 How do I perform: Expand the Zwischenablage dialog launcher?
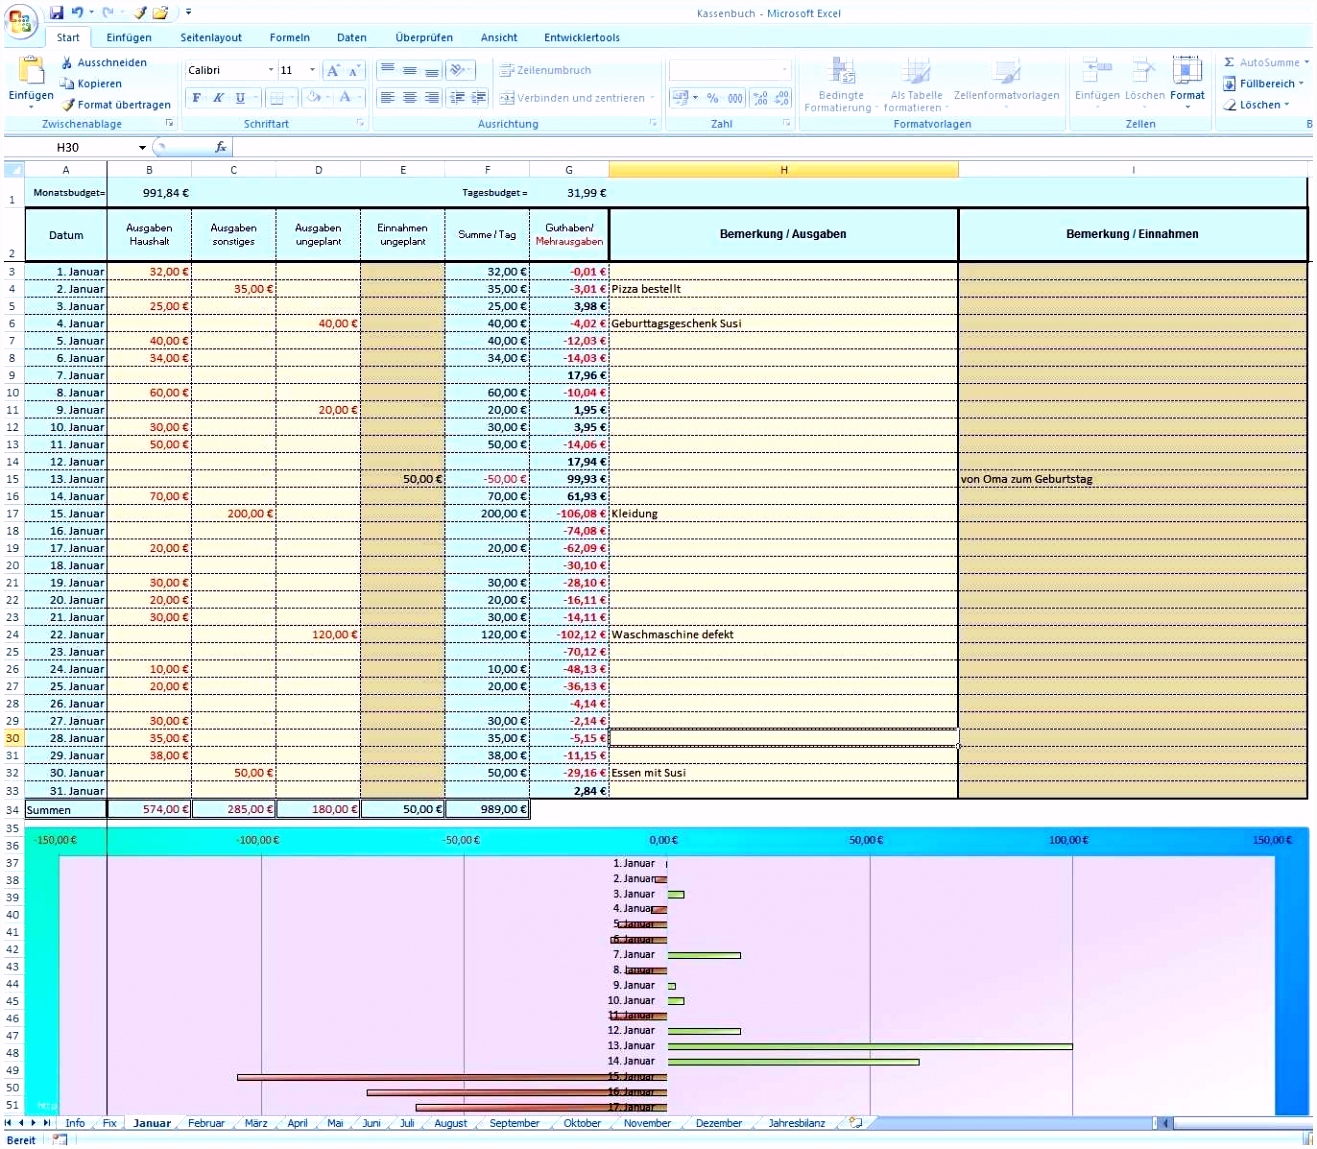(169, 124)
